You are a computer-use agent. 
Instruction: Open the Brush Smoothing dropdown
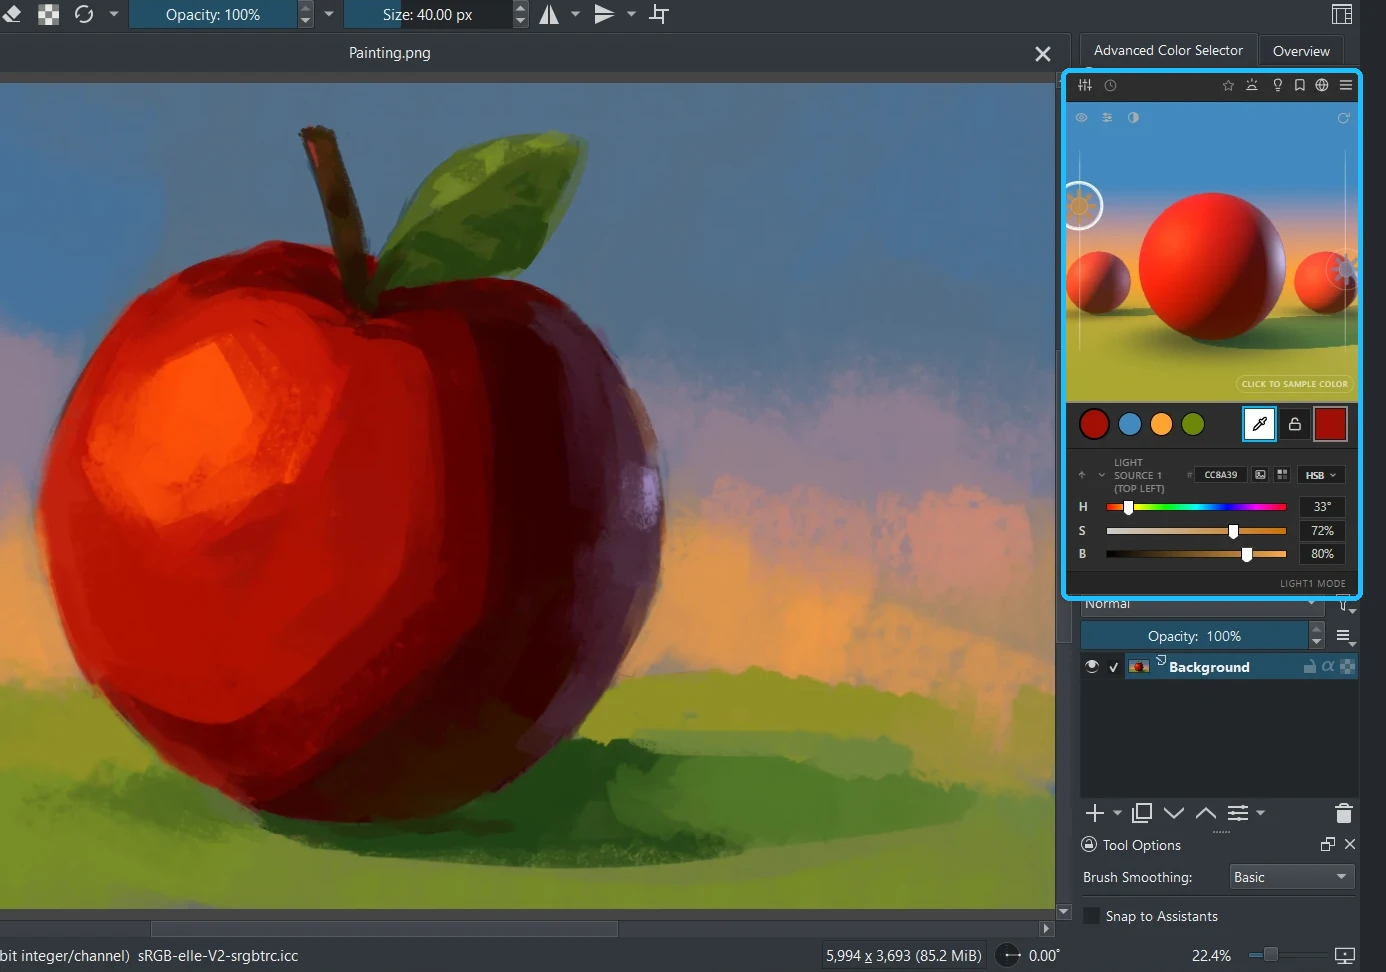[x=1291, y=877]
